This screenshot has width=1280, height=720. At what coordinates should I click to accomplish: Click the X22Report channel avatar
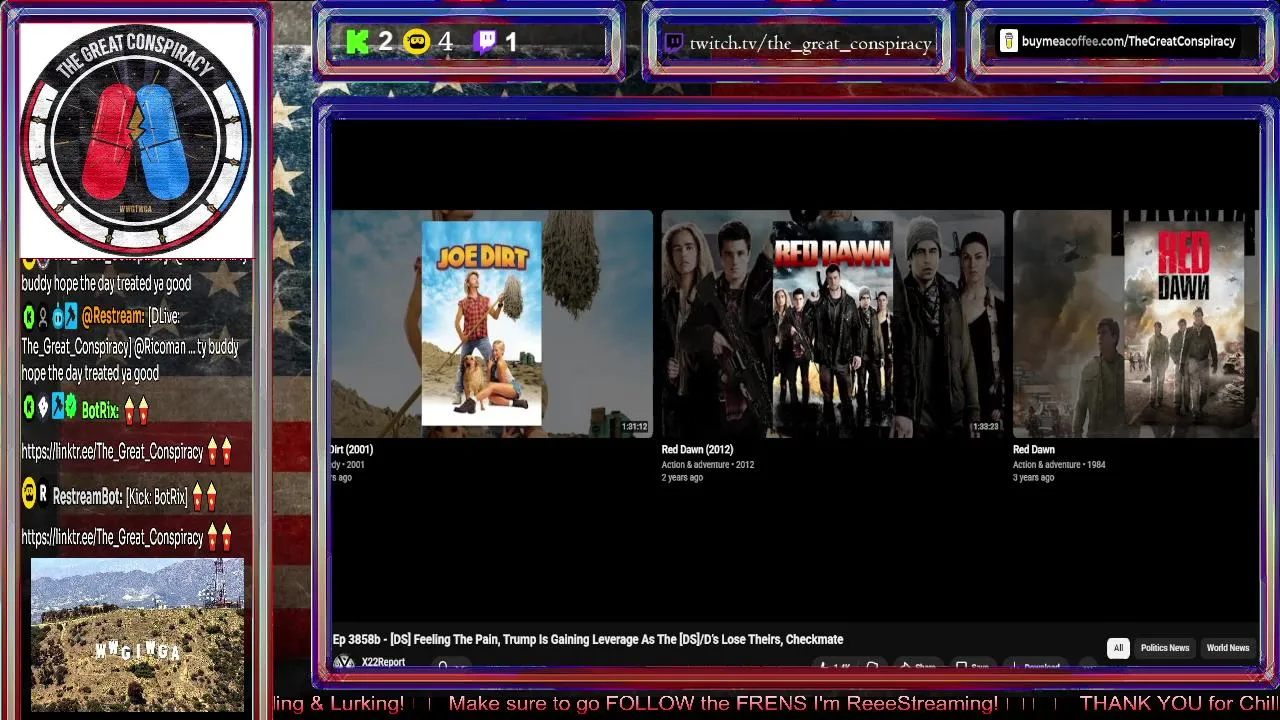[x=344, y=662]
